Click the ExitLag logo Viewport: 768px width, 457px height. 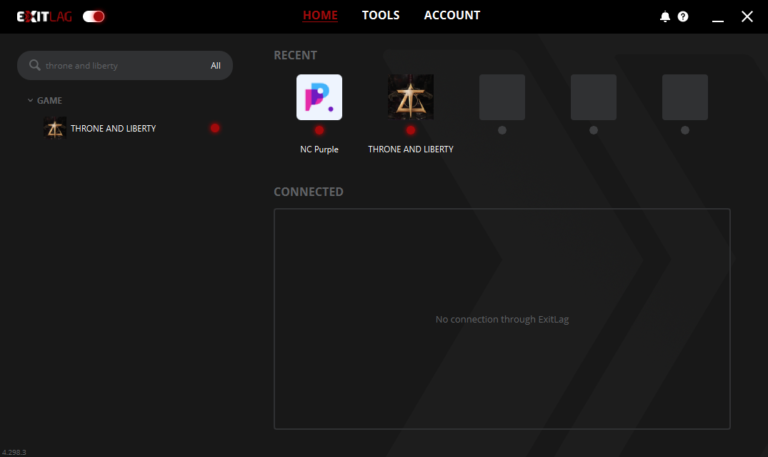point(44,17)
